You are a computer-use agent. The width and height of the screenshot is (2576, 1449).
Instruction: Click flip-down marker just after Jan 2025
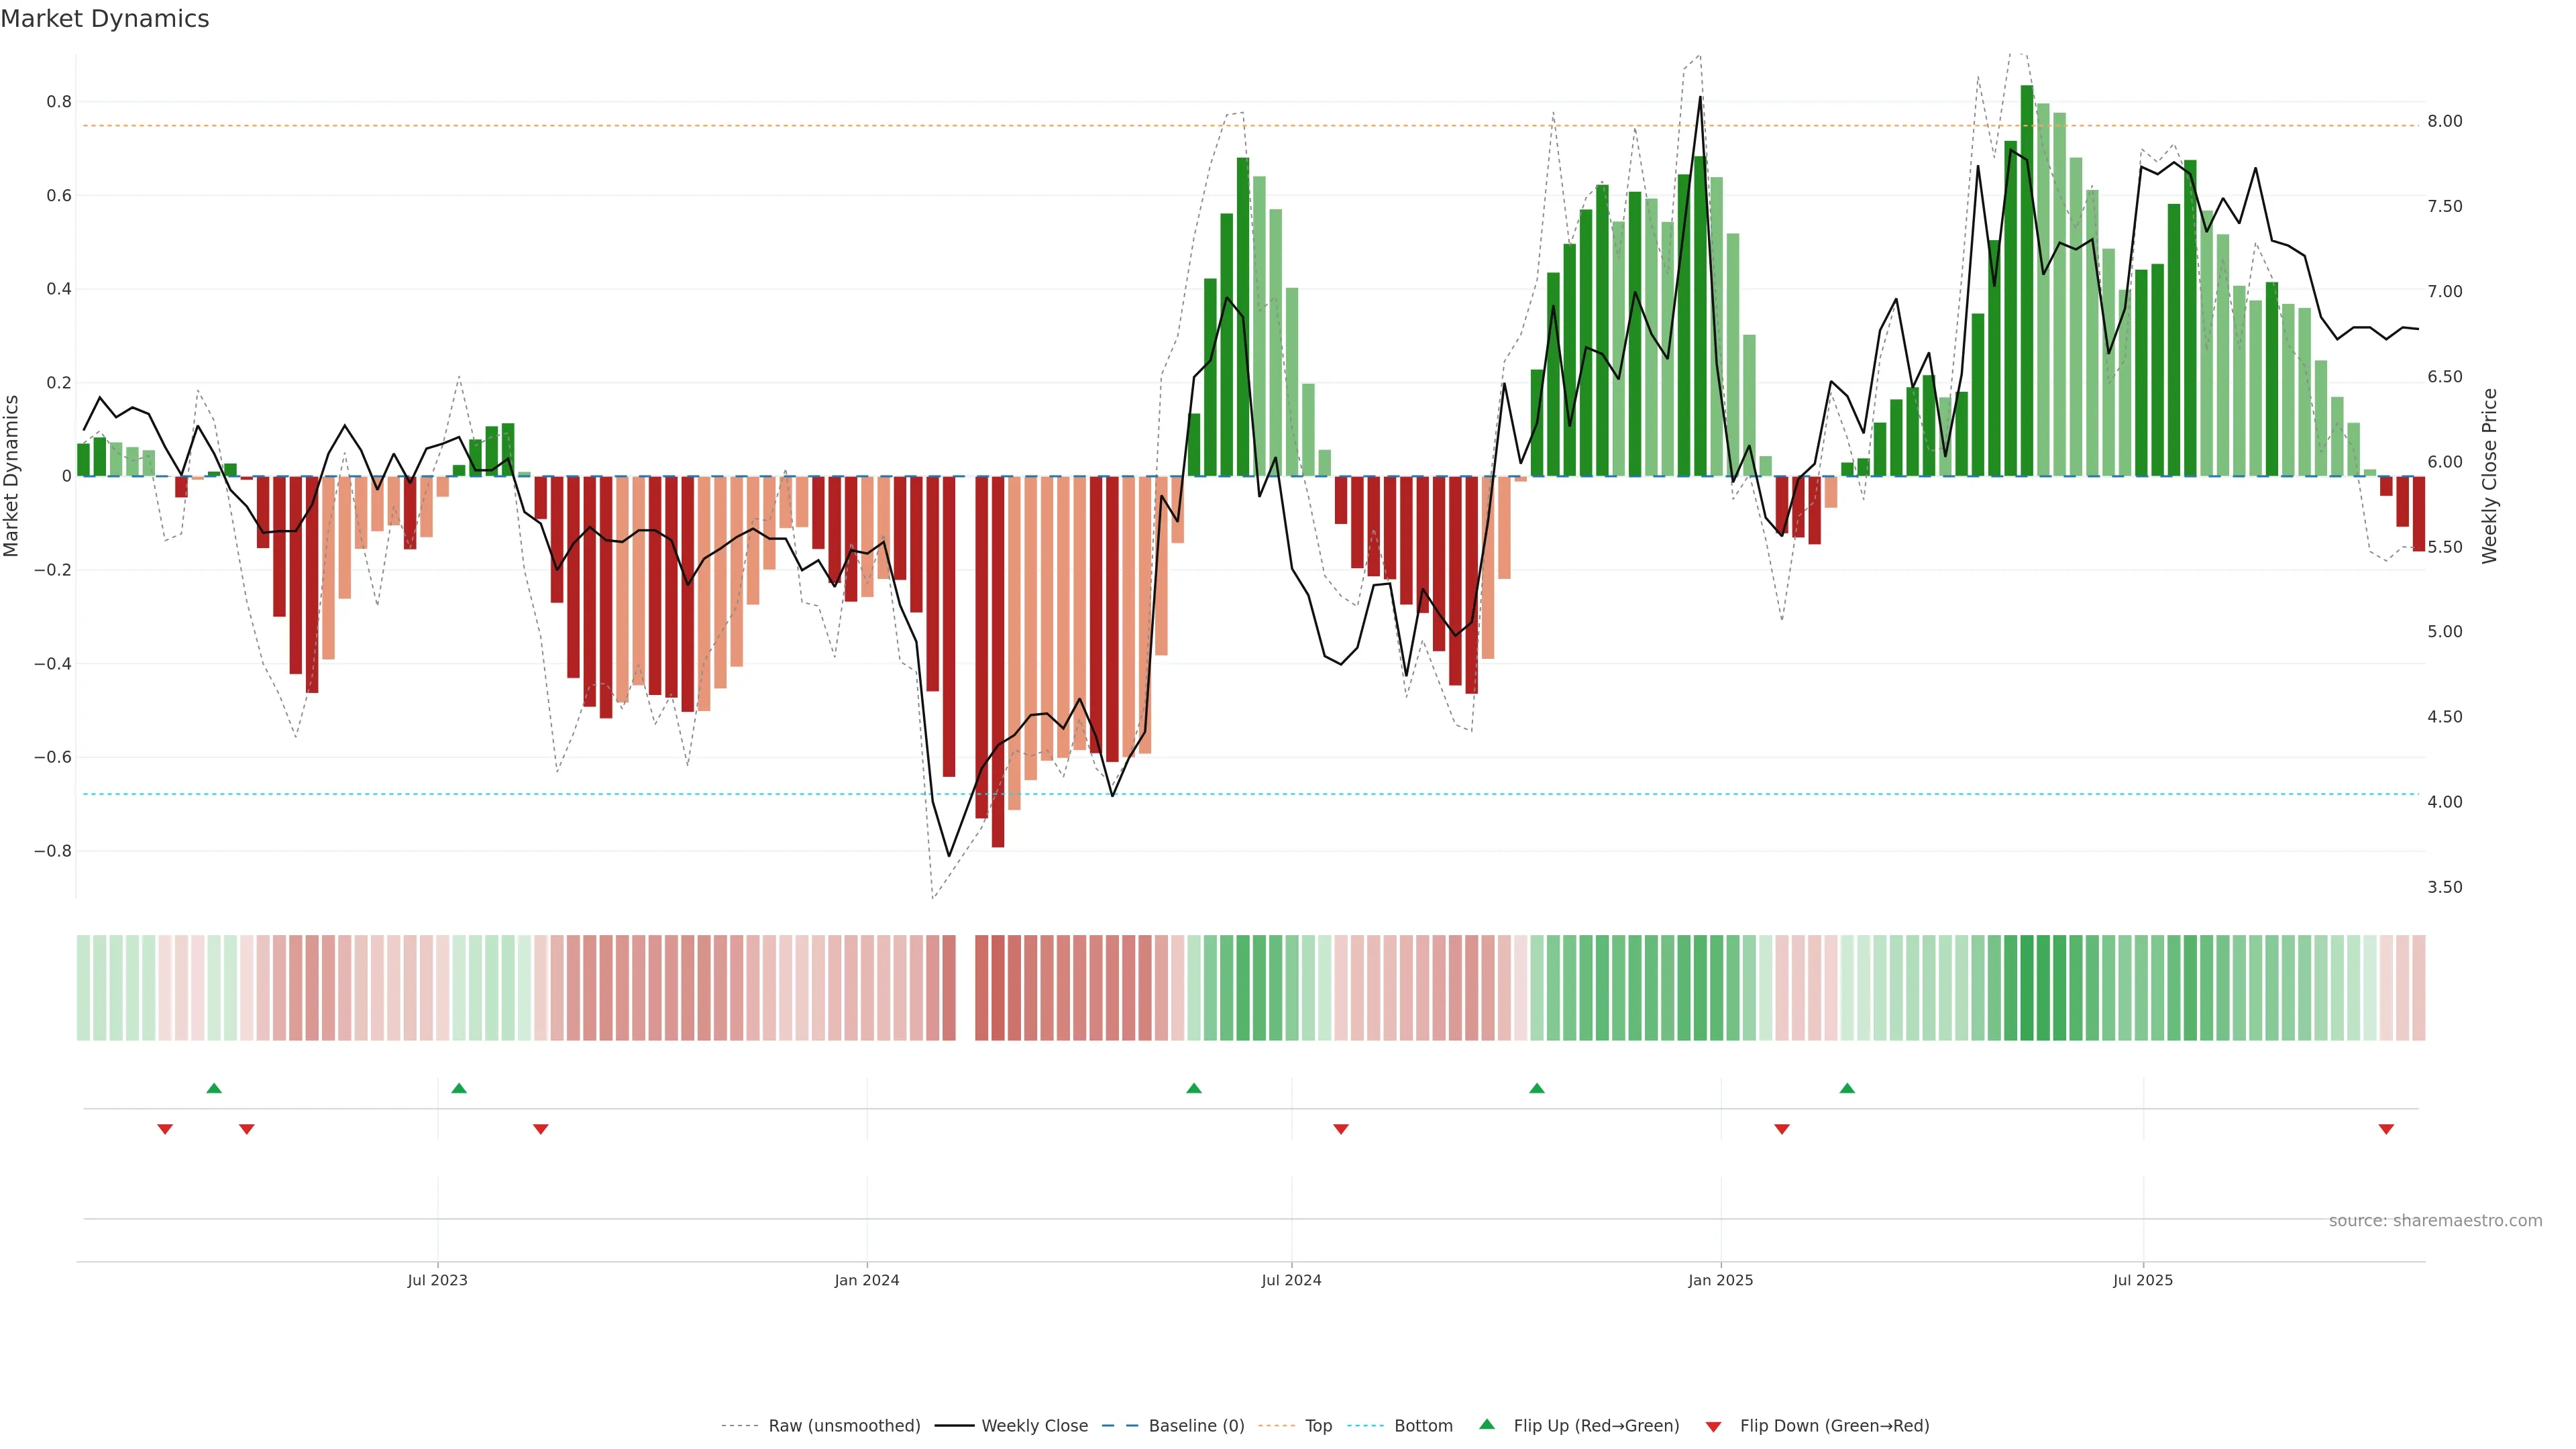tap(1781, 1129)
